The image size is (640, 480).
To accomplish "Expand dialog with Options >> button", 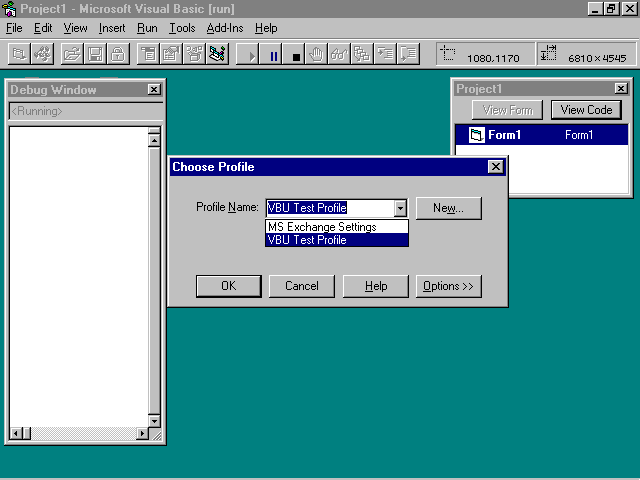I will coord(448,286).
